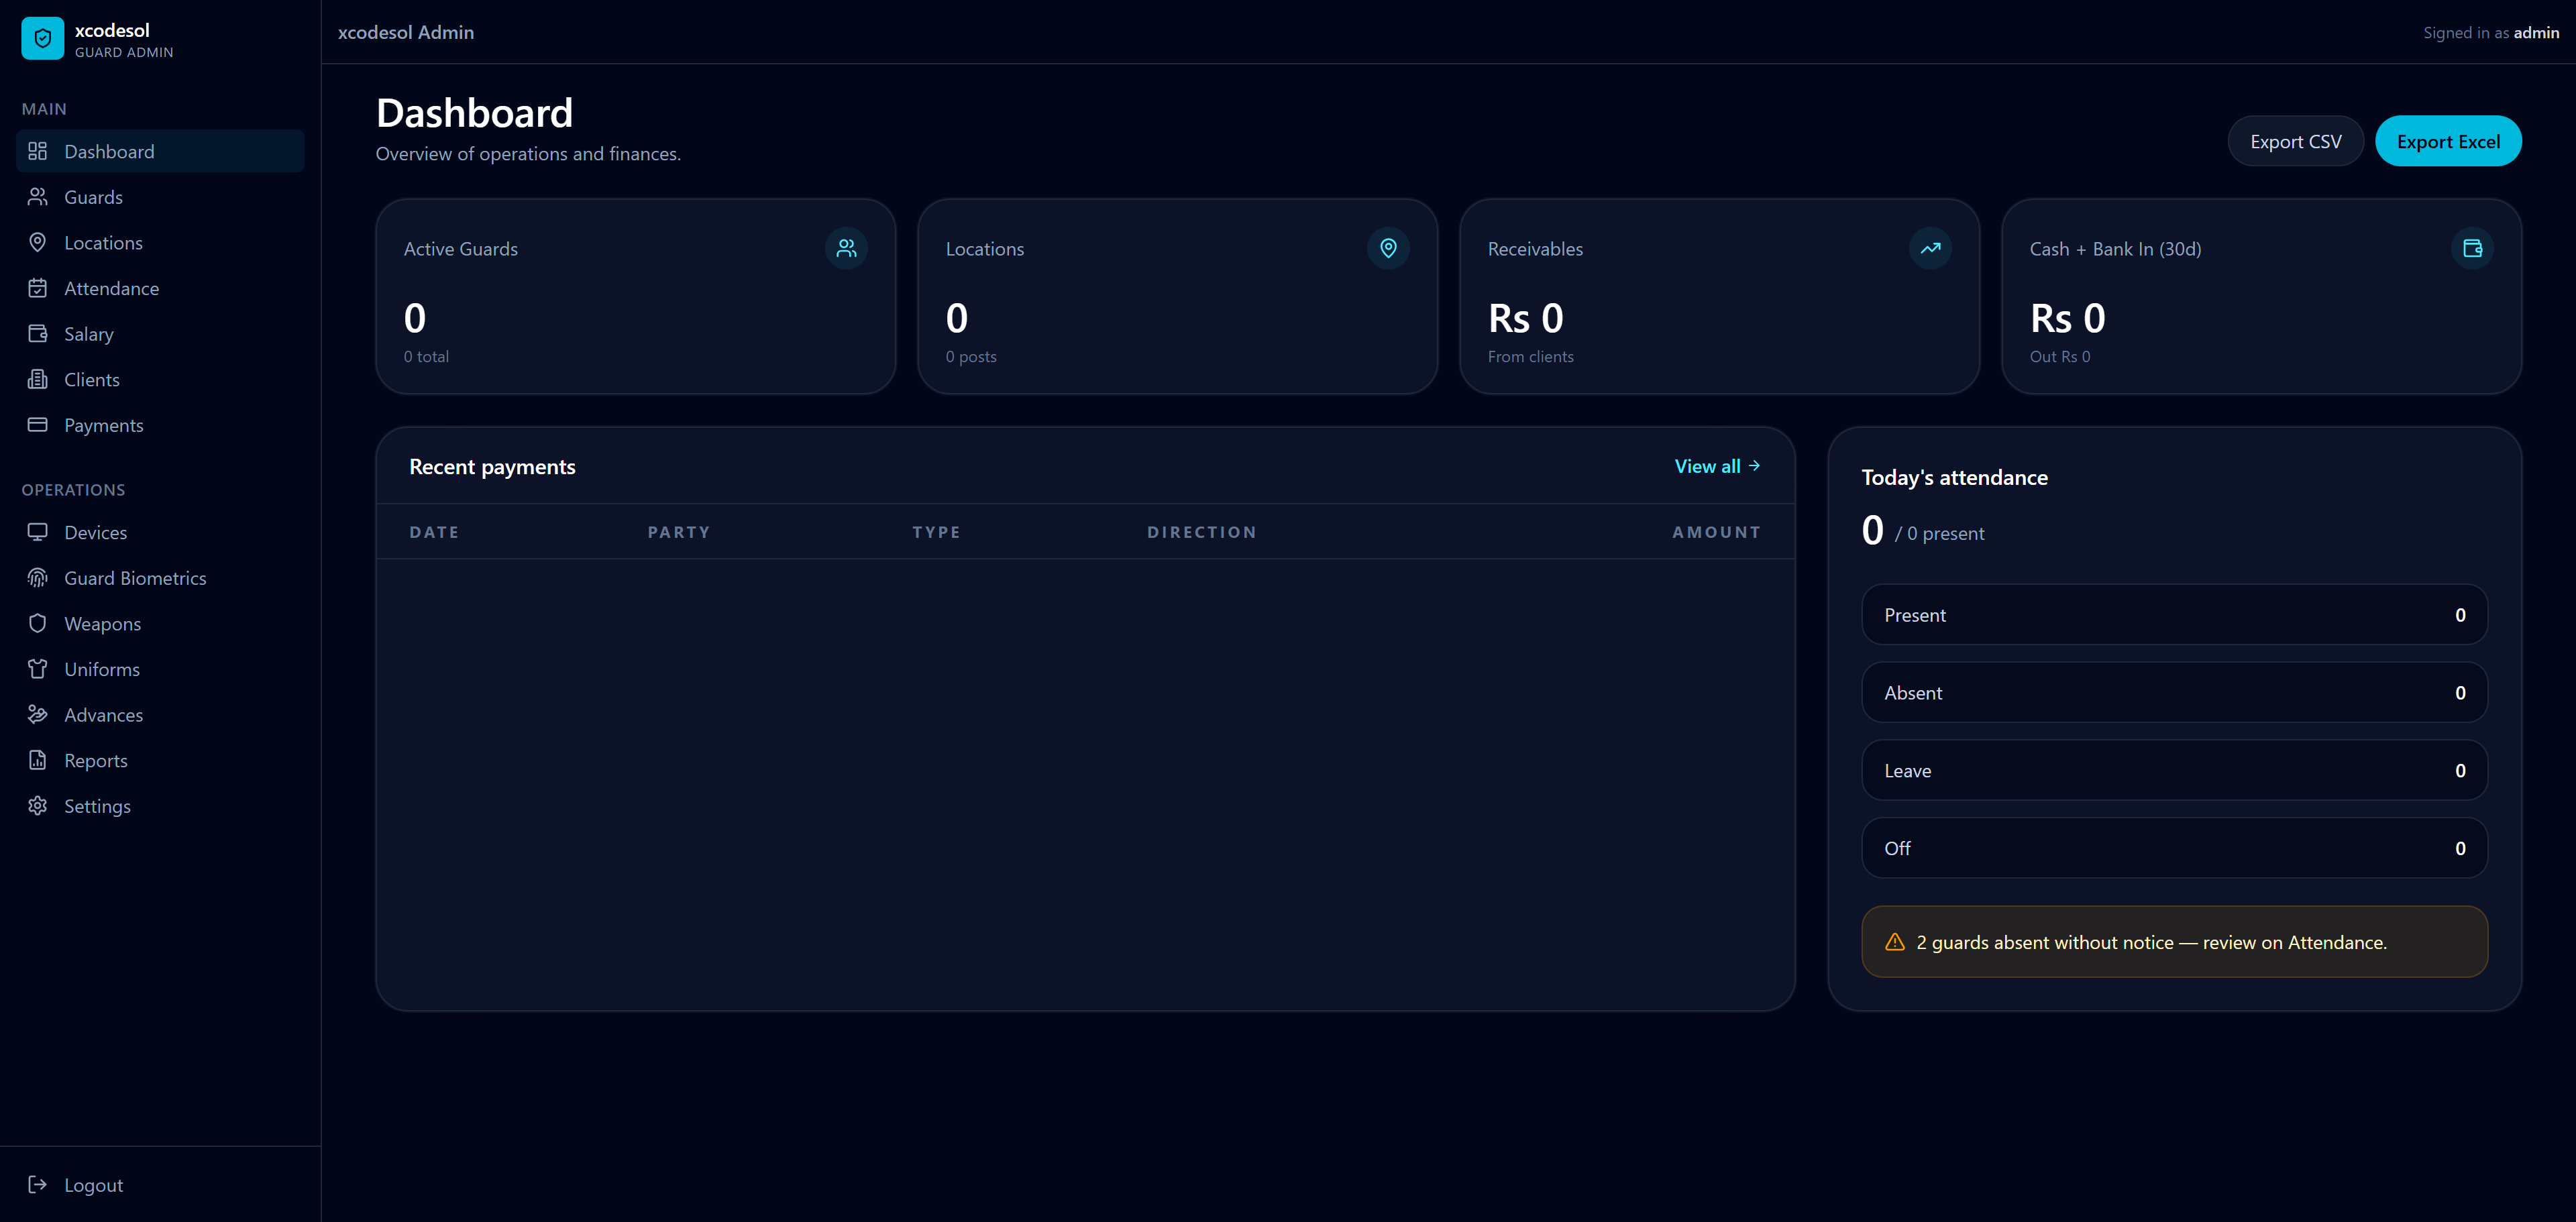Select Guard Biometrics in sidebar
The width and height of the screenshot is (2576, 1222).
pos(160,578)
